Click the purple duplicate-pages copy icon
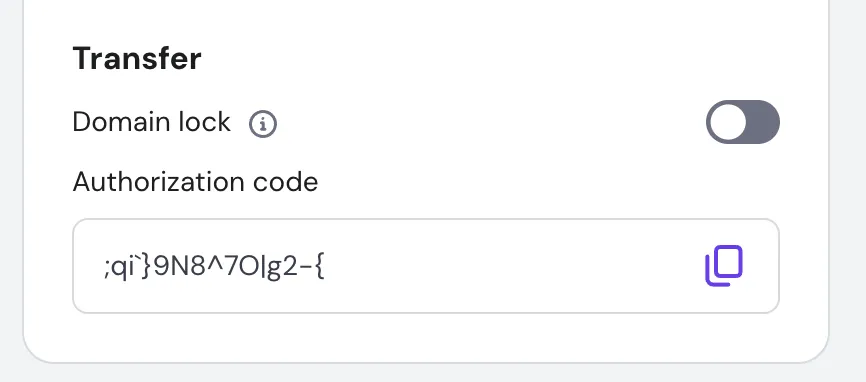866x382 pixels. coord(724,266)
